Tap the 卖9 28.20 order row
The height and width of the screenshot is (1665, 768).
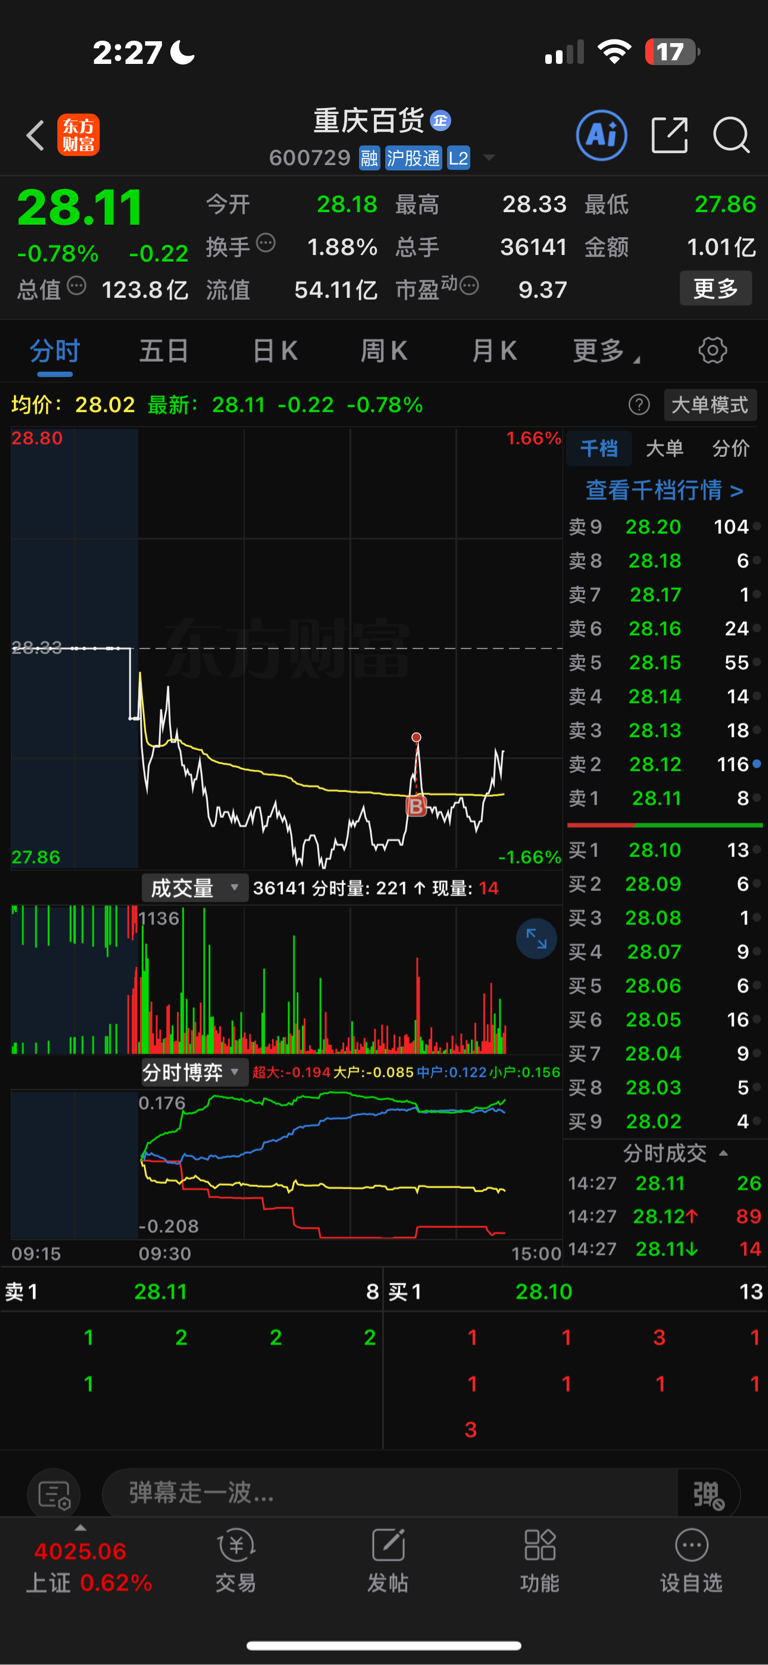[x=664, y=527]
